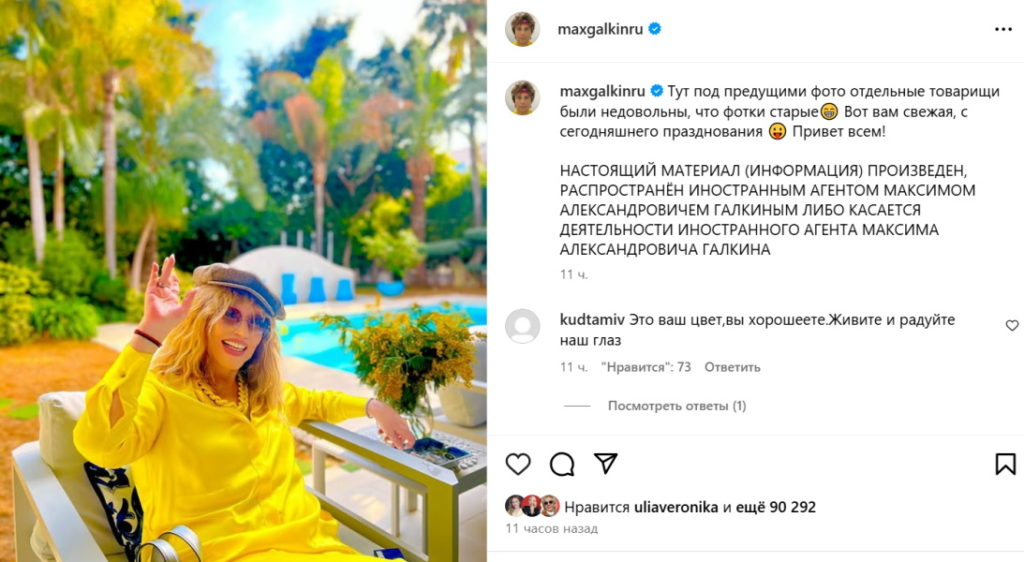Screen dimensions: 1024x562
Task: Open kudtamiv username link
Action: coord(592,320)
